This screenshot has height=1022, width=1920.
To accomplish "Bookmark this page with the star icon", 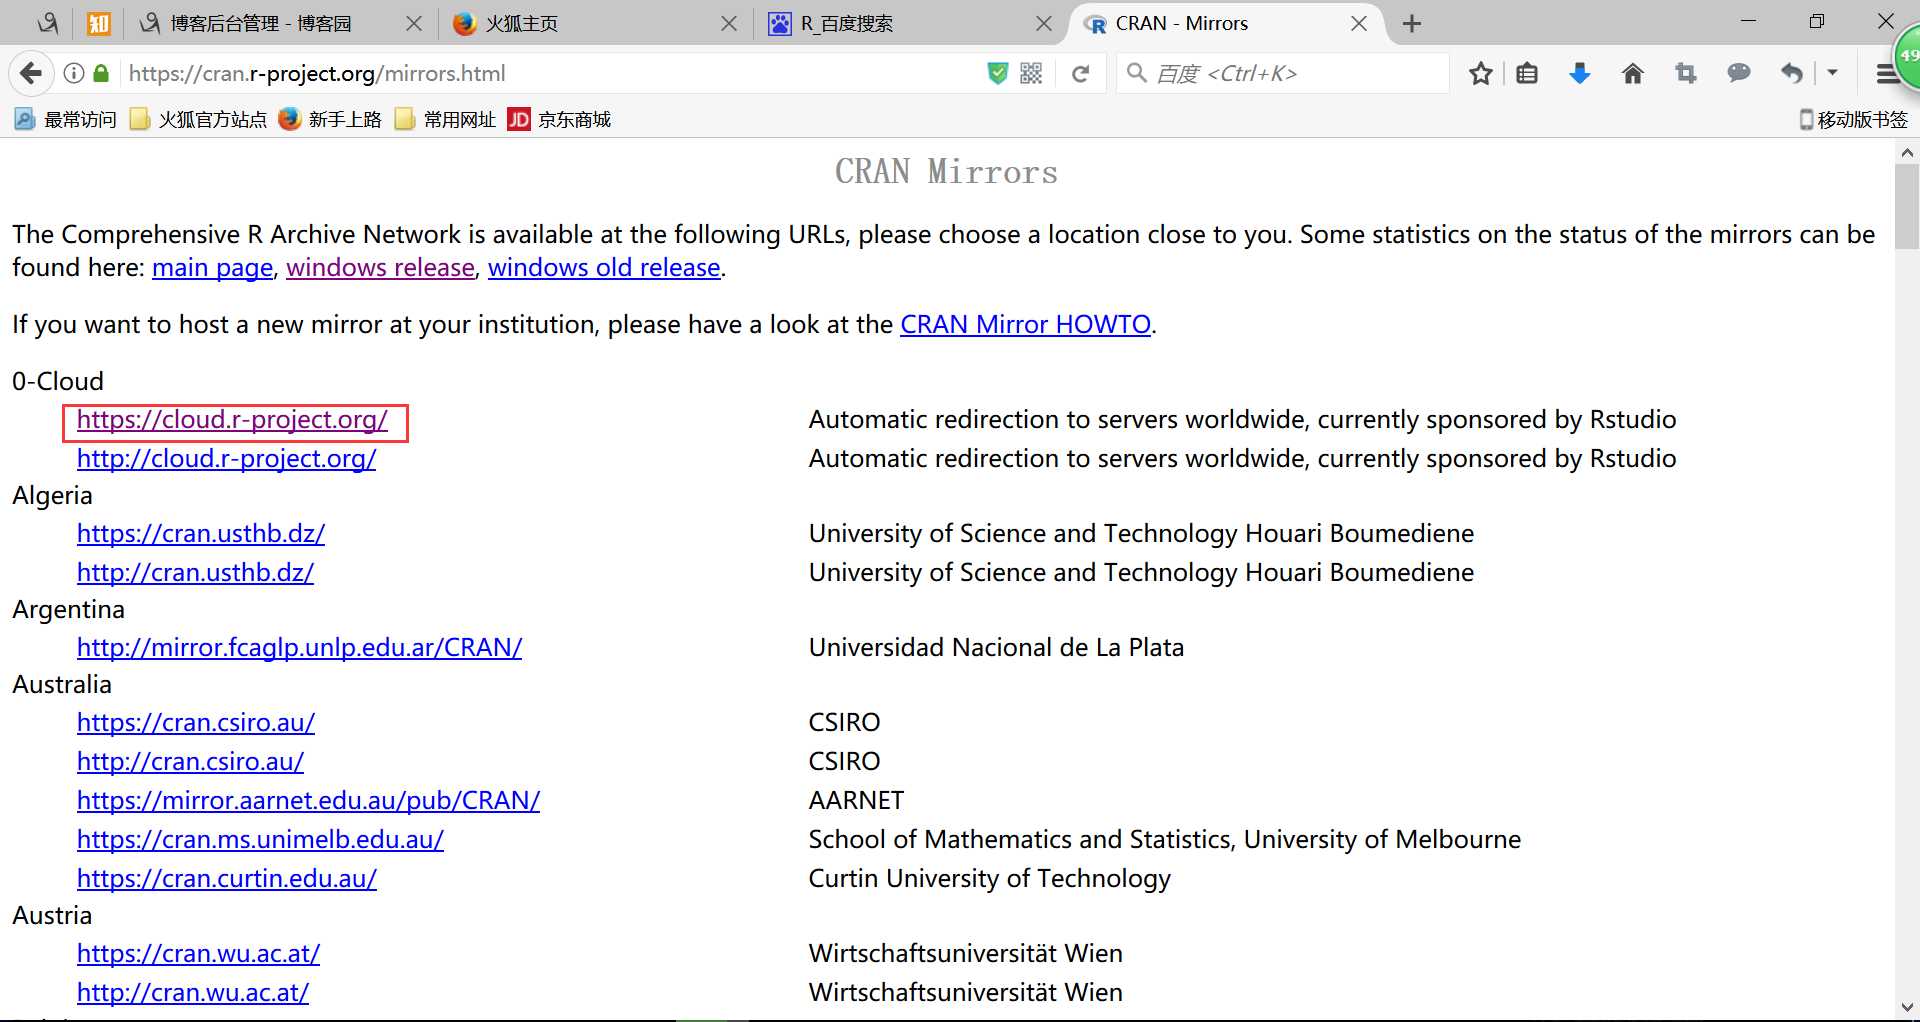I will (1481, 73).
